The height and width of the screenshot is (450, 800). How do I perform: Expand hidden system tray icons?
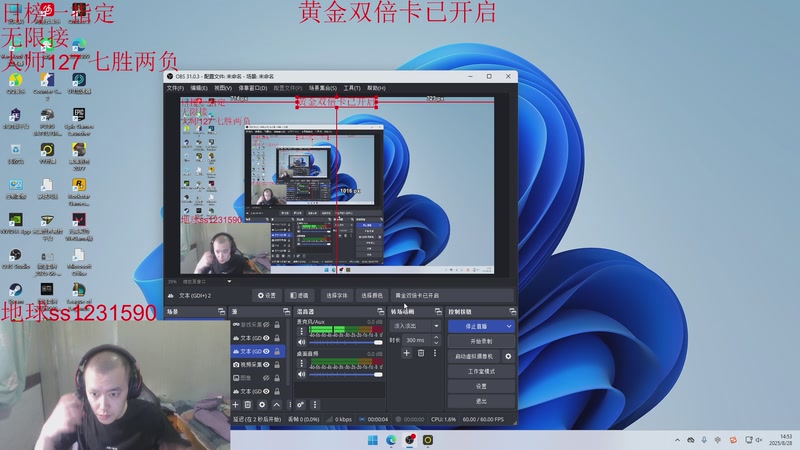pyautogui.click(x=677, y=440)
